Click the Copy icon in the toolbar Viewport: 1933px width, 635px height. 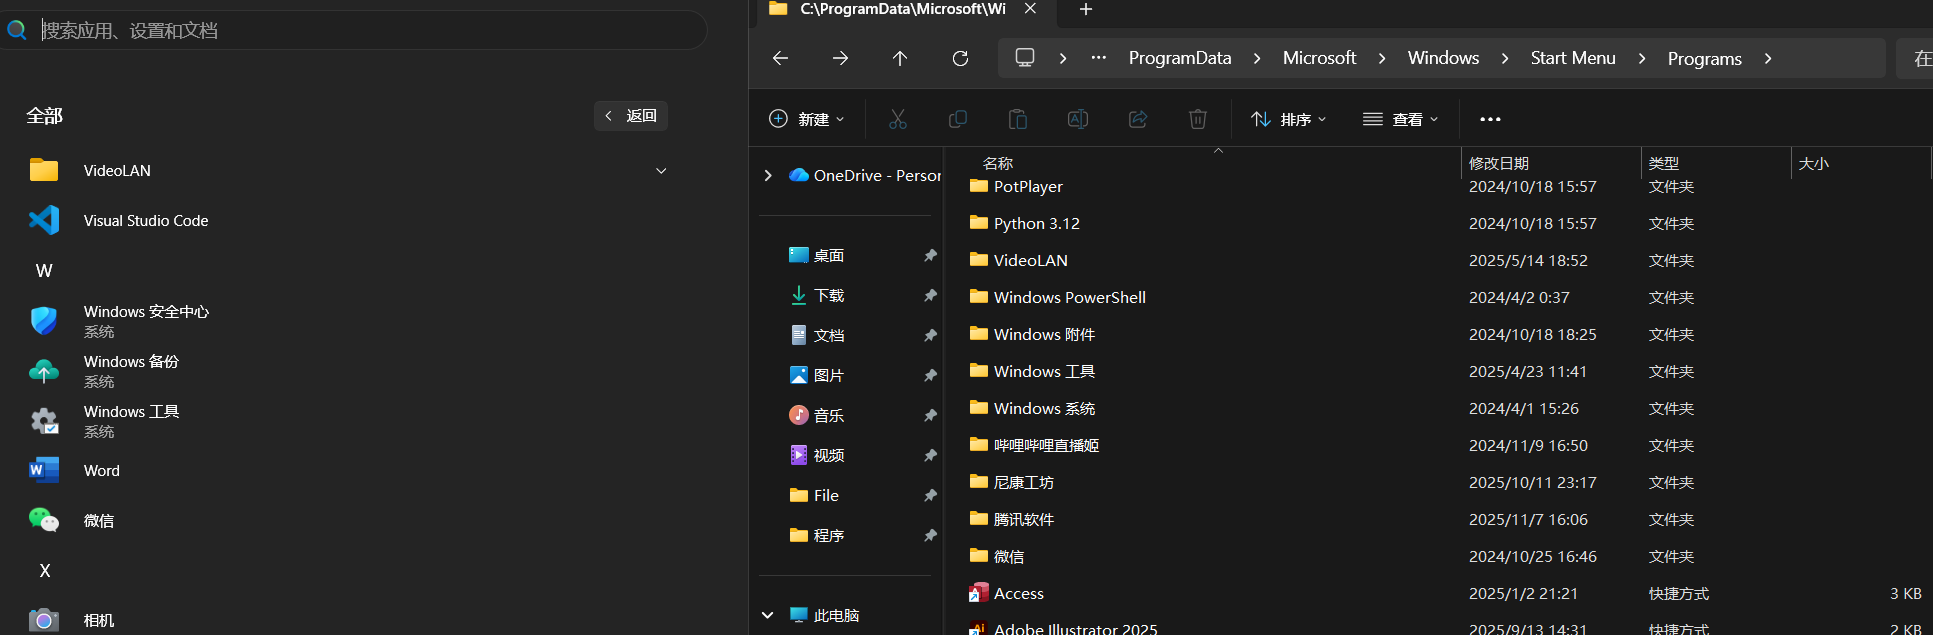pos(958,119)
